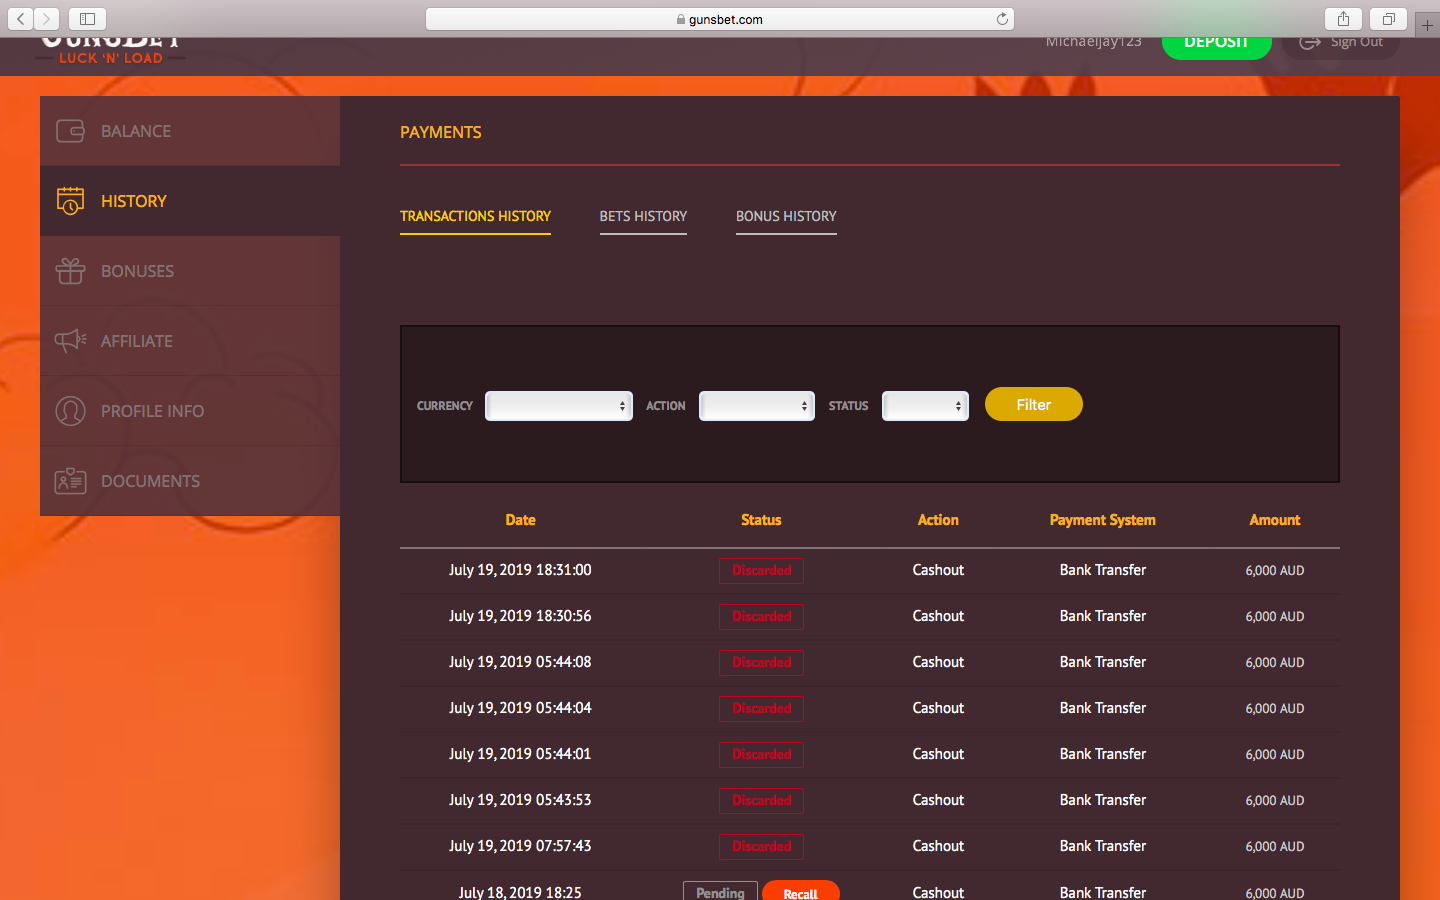Open the Affiliate menu item
The width and height of the screenshot is (1440, 900).
[x=190, y=341]
